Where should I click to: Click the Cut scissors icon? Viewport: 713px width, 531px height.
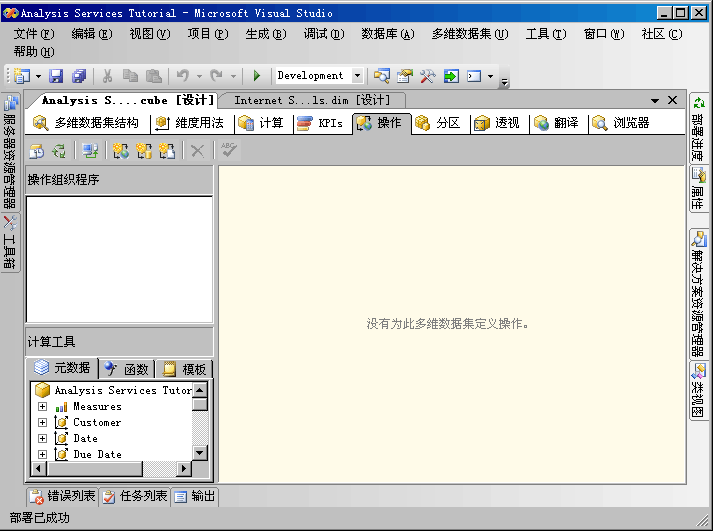pyautogui.click(x=107, y=75)
